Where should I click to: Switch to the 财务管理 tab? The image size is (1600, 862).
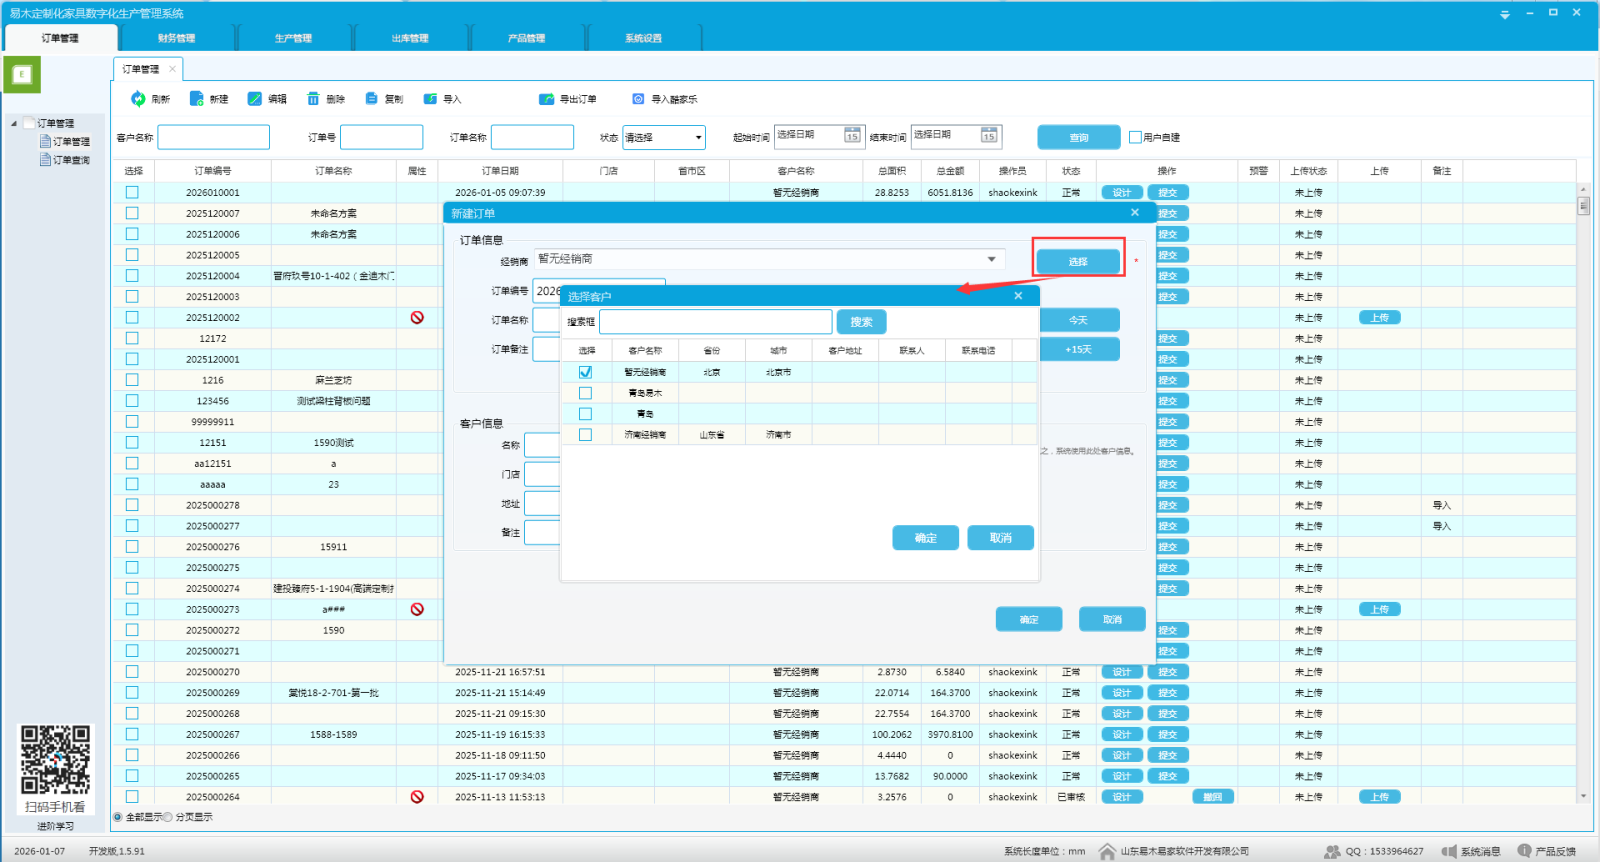(x=176, y=38)
